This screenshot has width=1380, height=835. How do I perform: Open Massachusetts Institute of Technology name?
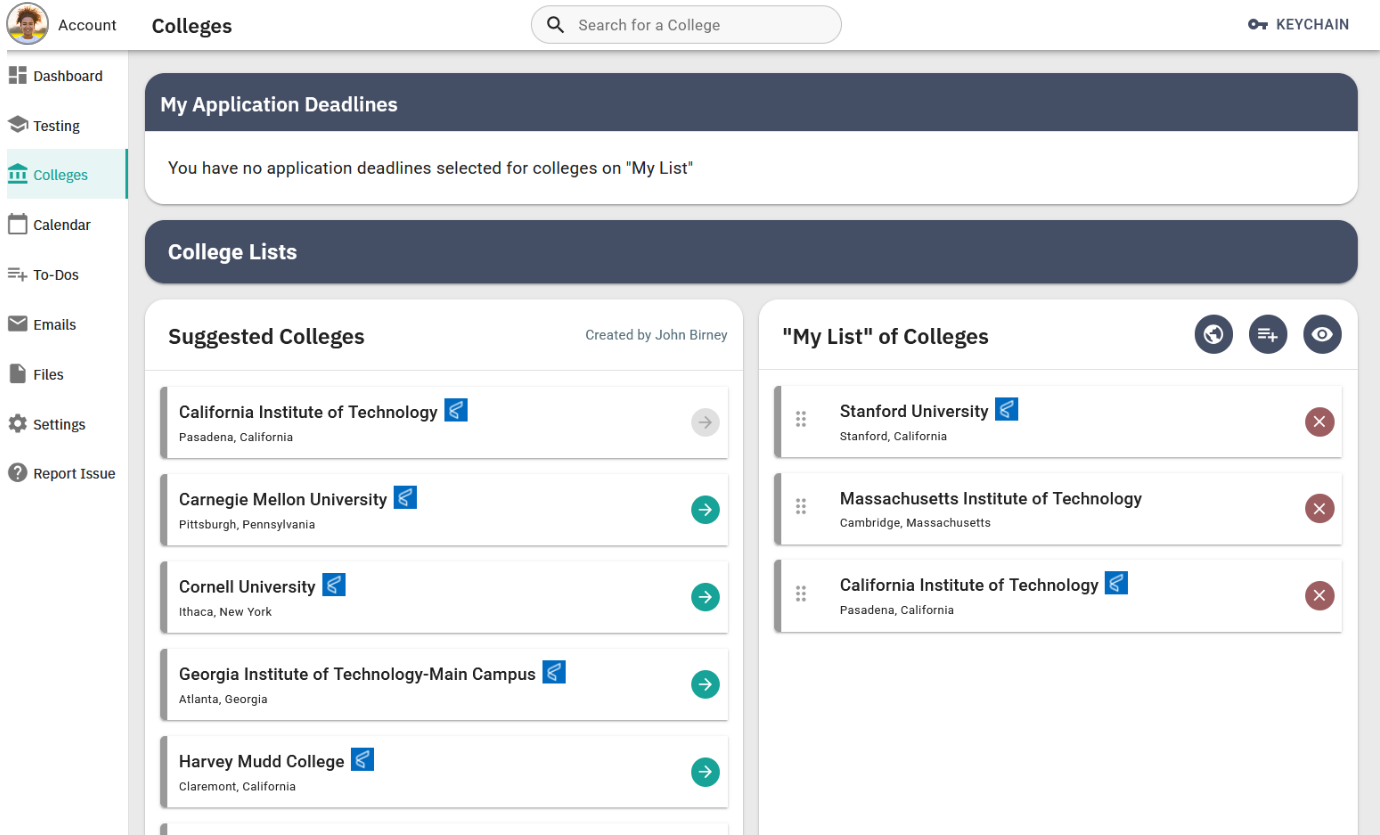[x=991, y=498]
